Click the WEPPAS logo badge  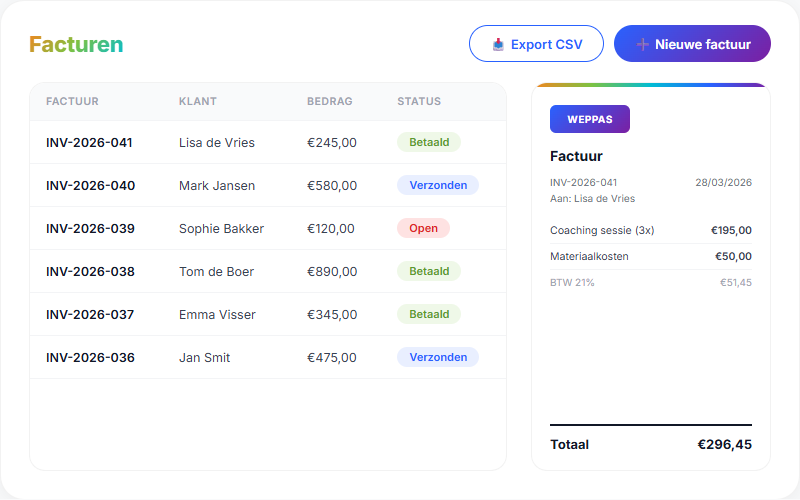589,119
